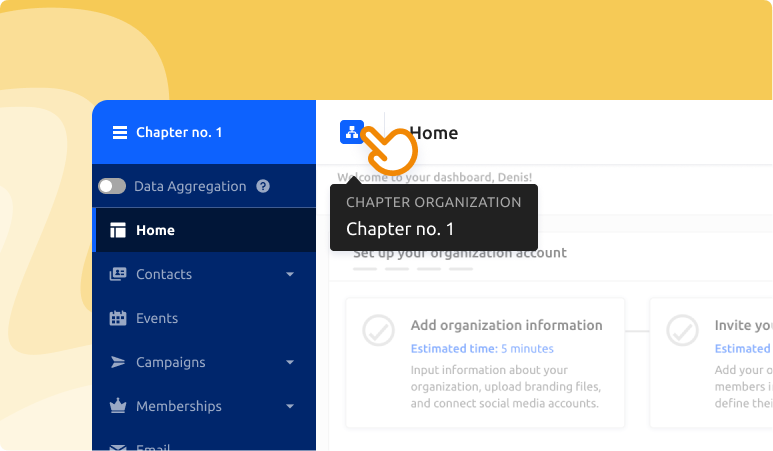The image size is (773, 451).
Task: Click the Email envelope icon in sidebar
Action: [x=118, y=447]
